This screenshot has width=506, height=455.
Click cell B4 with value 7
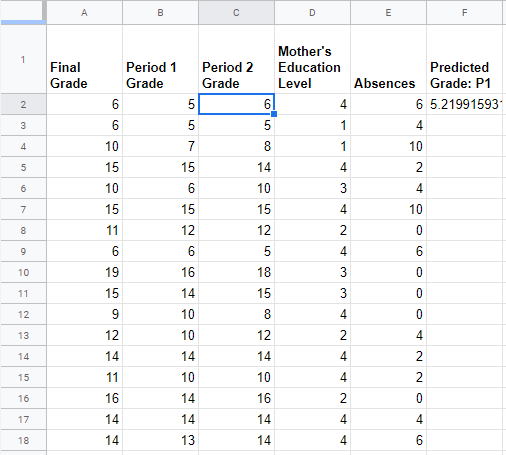160,146
